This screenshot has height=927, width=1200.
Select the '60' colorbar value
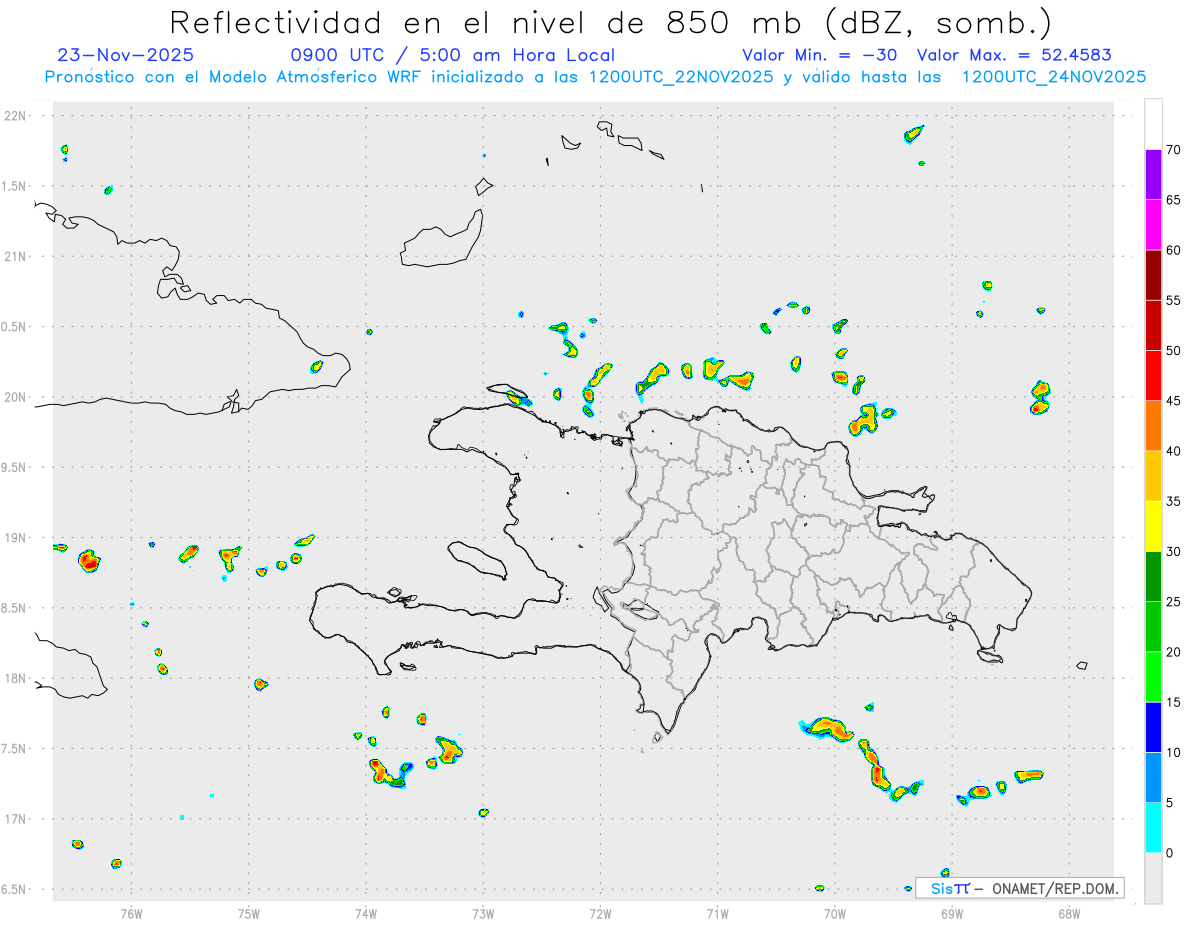[x=1175, y=250]
